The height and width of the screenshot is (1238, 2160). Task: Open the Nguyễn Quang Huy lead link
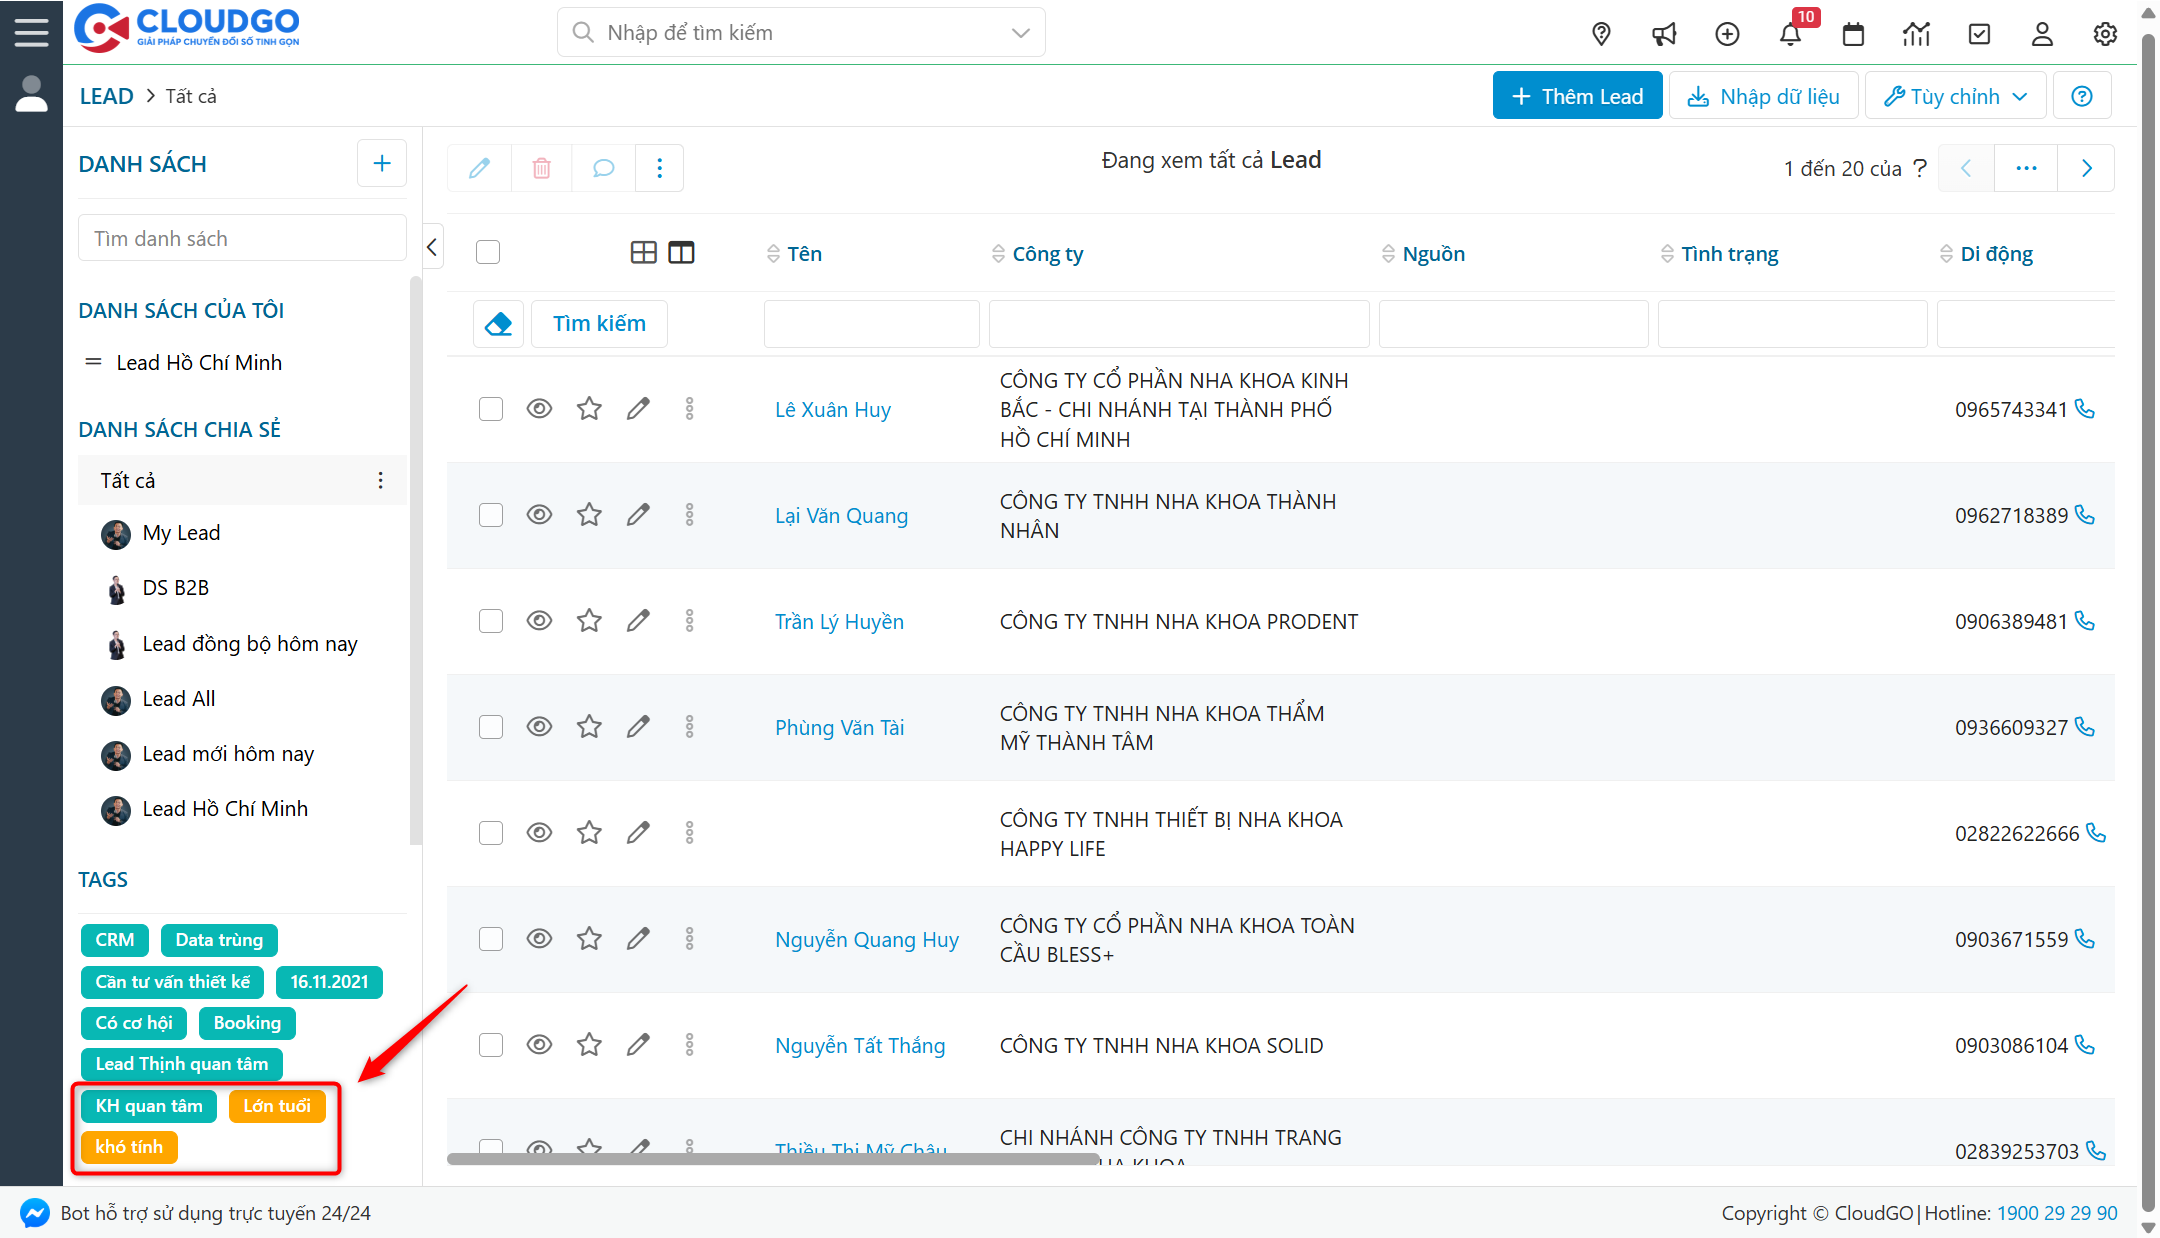pos(866,939)
